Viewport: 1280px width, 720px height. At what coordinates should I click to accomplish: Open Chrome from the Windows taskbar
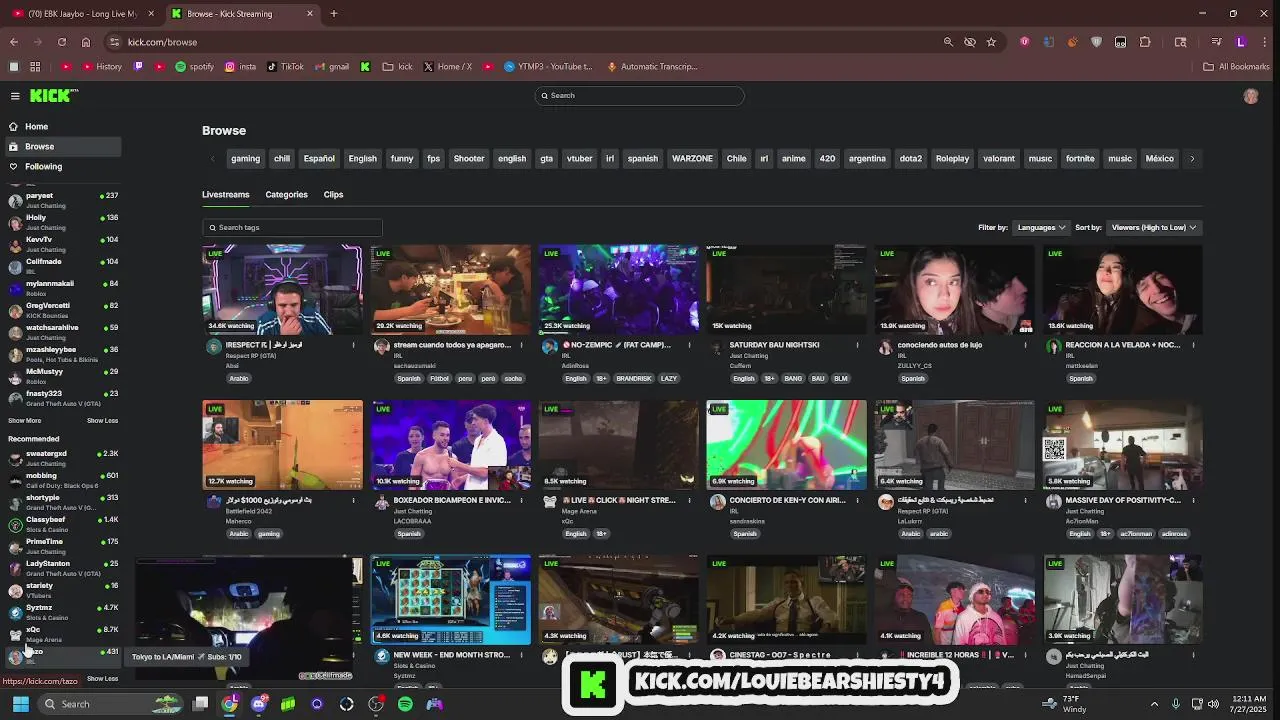230,704
